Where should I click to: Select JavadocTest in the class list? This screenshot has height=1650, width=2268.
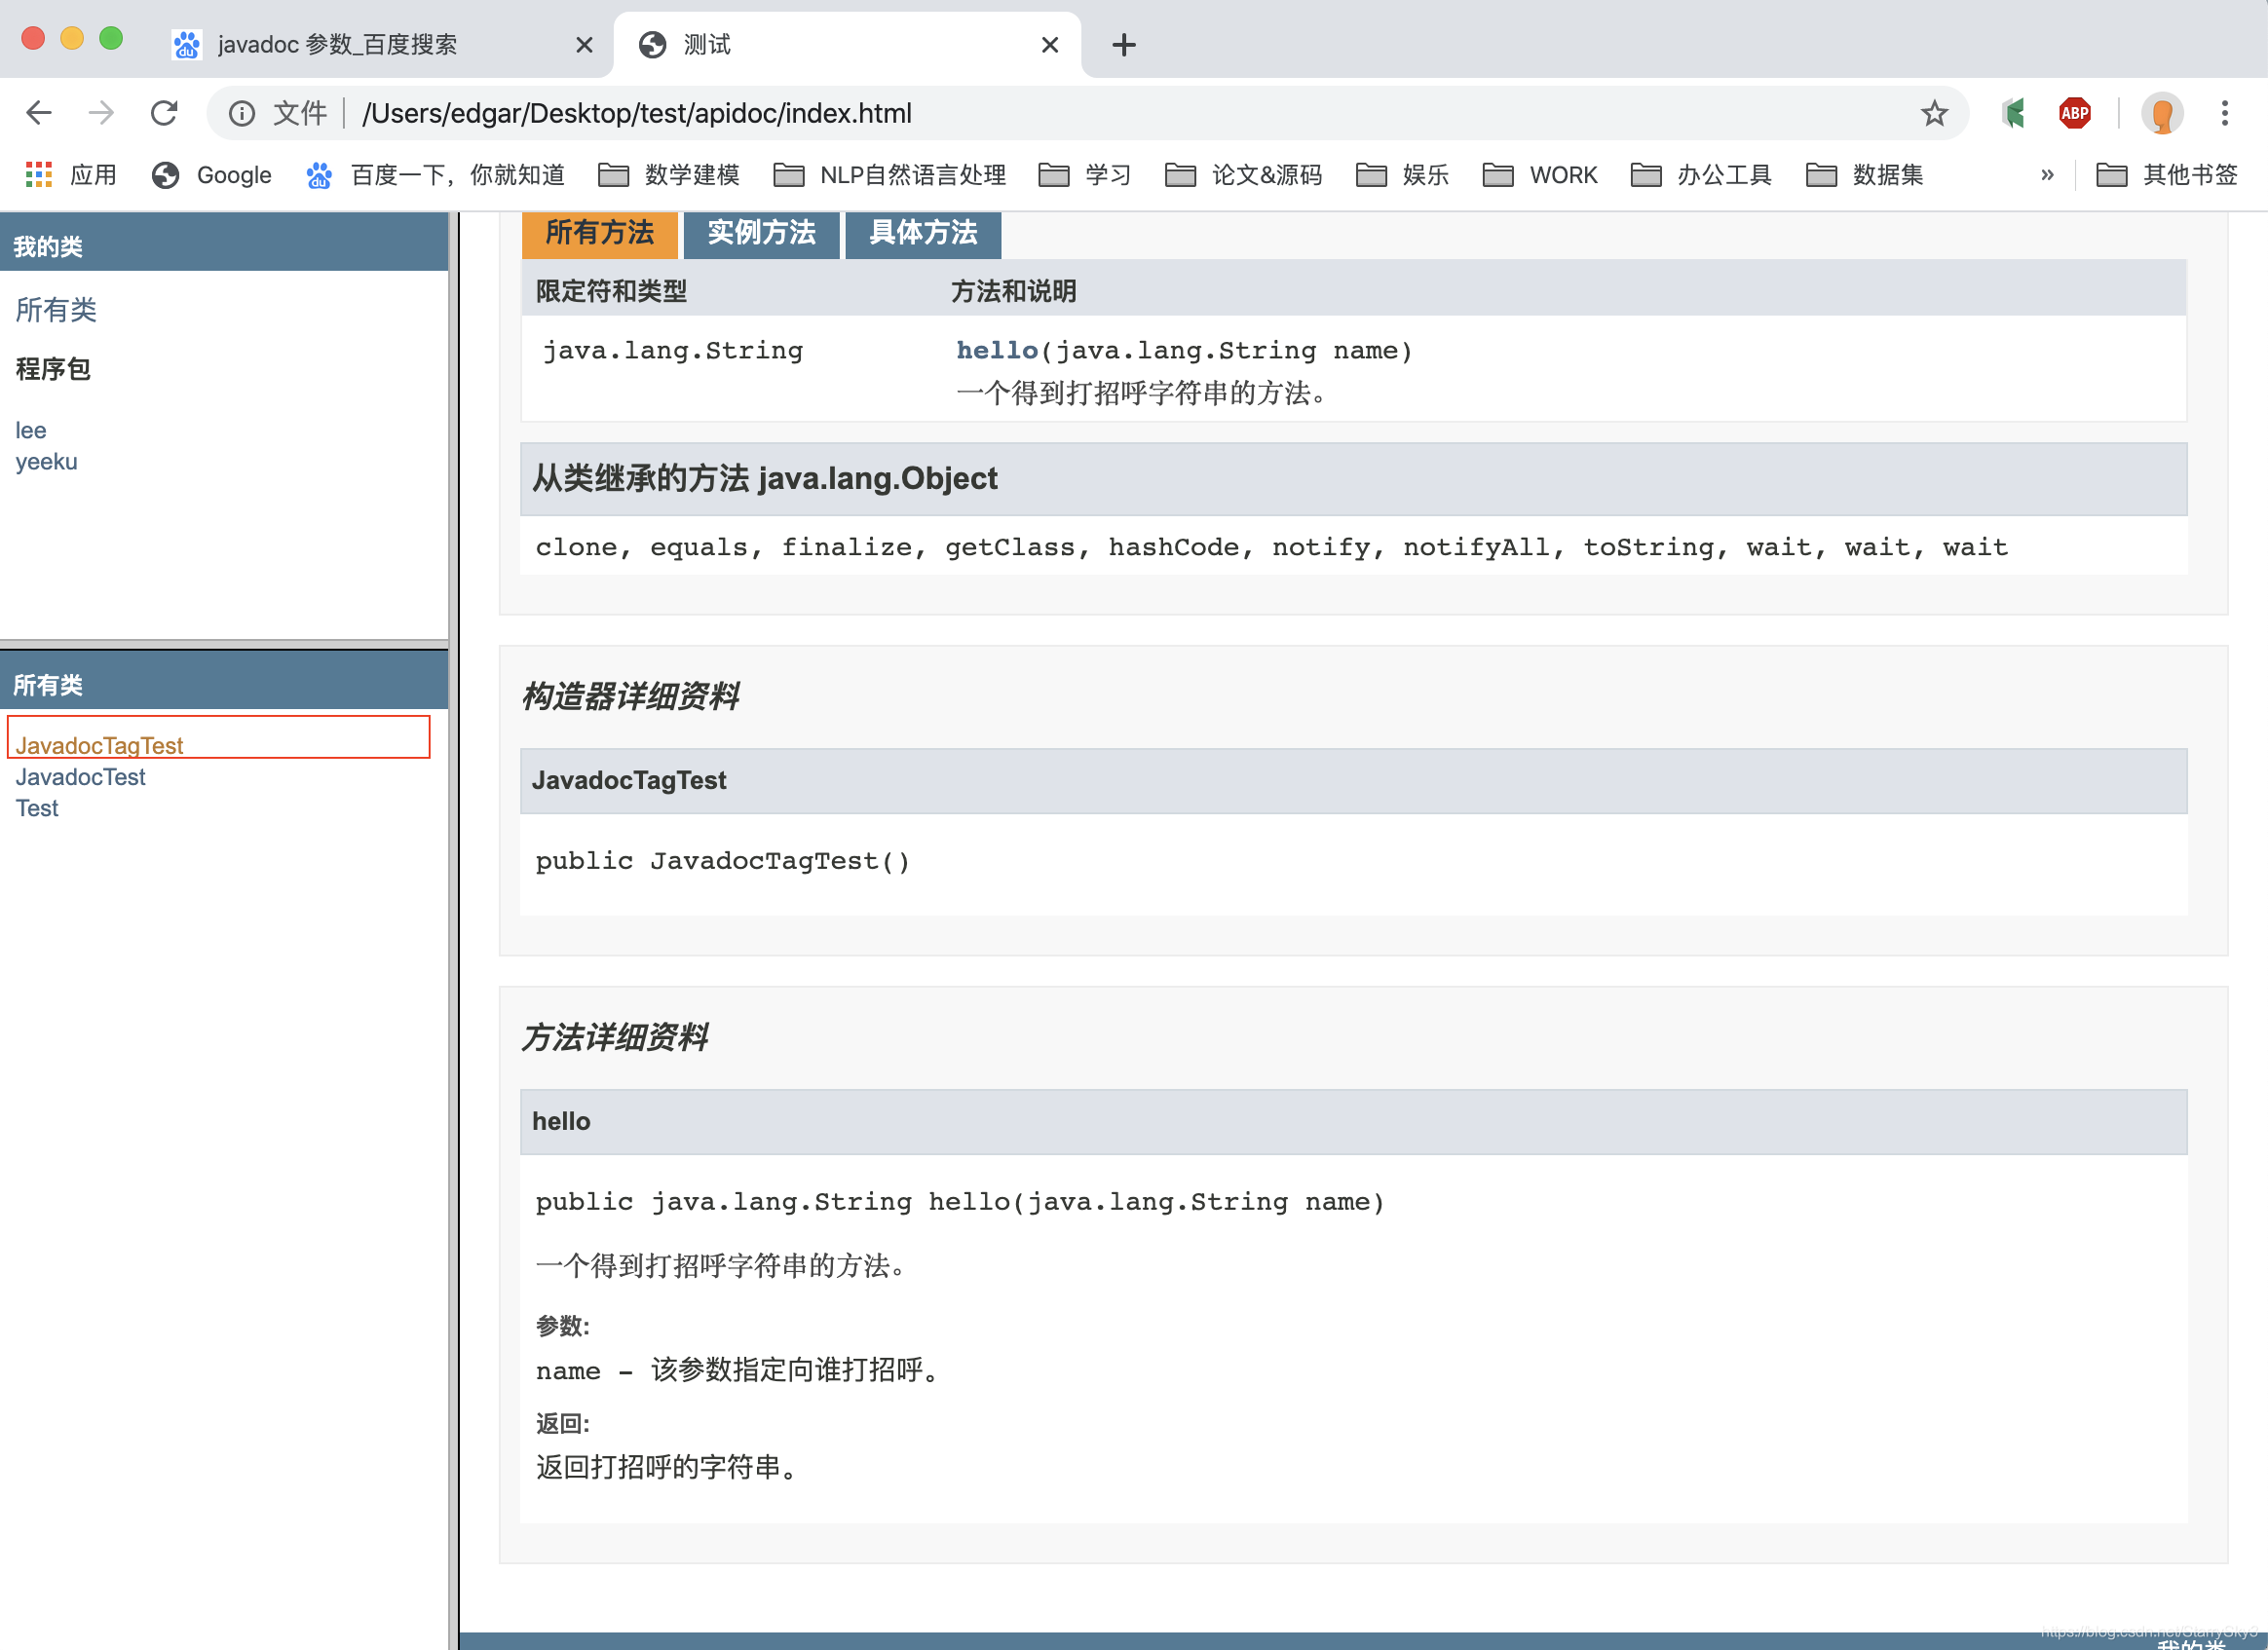[x=80, y=777]
